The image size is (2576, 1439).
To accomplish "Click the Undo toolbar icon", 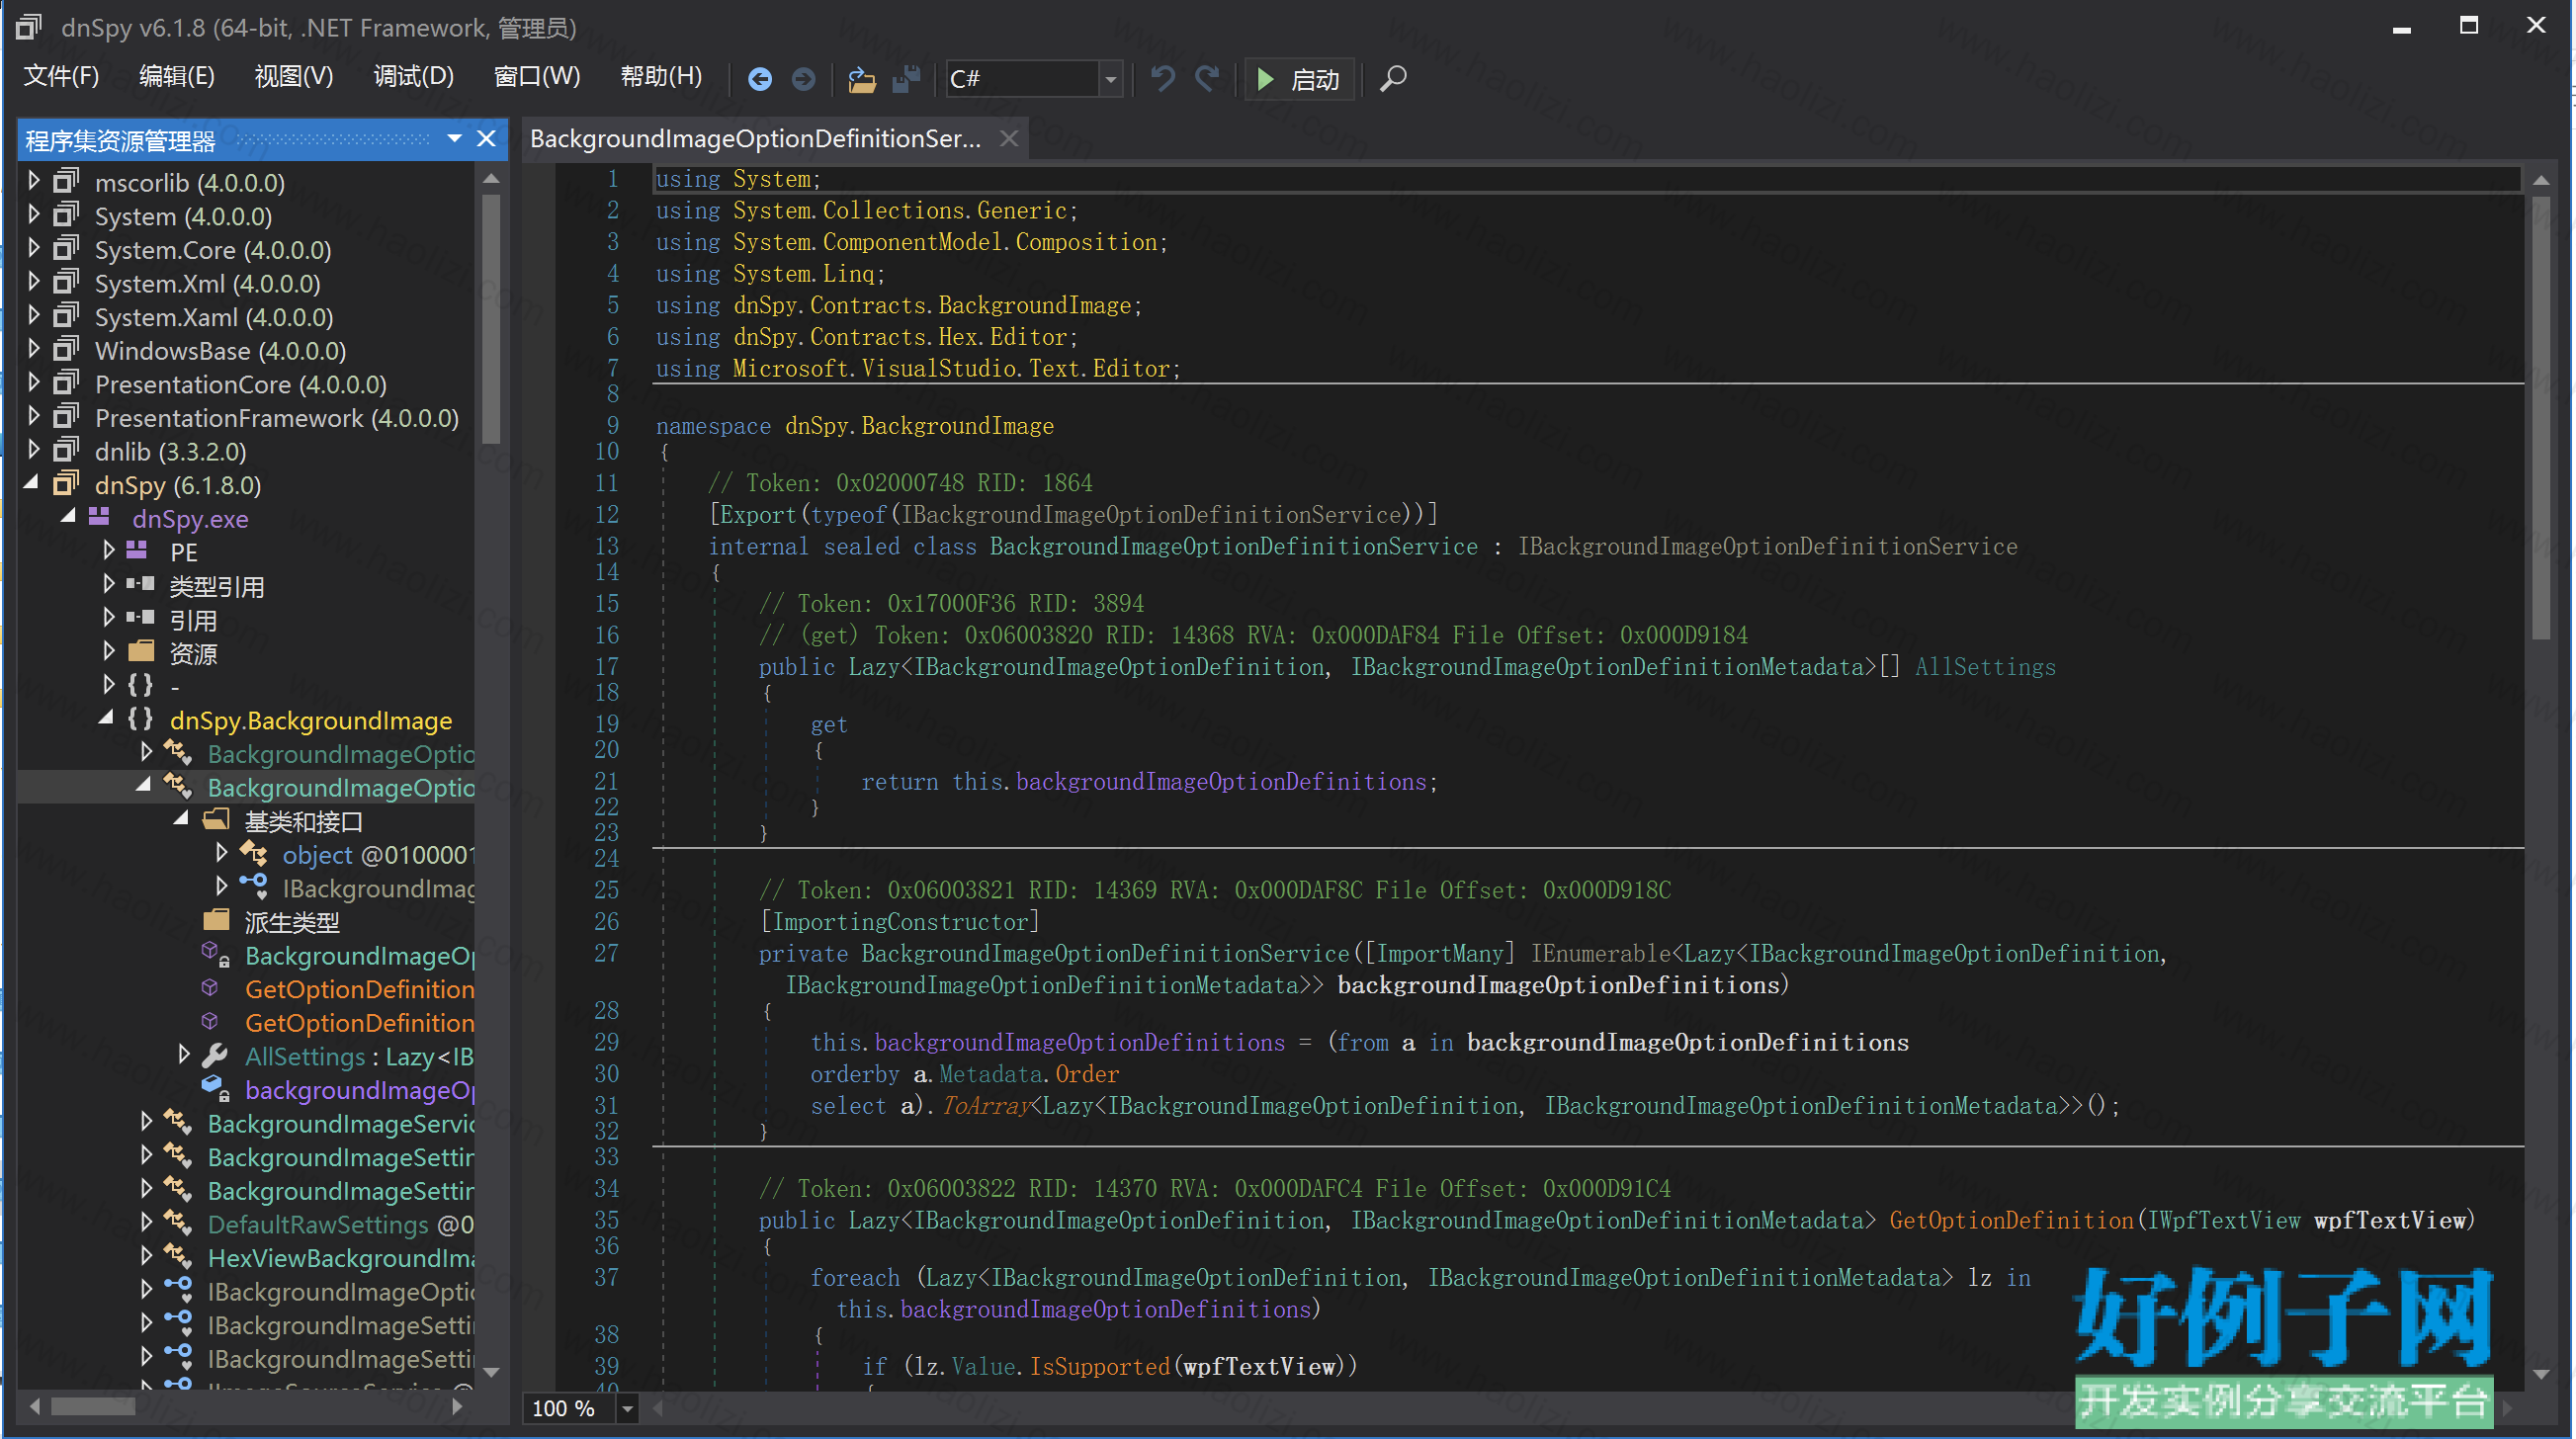I will point(1162,78).
